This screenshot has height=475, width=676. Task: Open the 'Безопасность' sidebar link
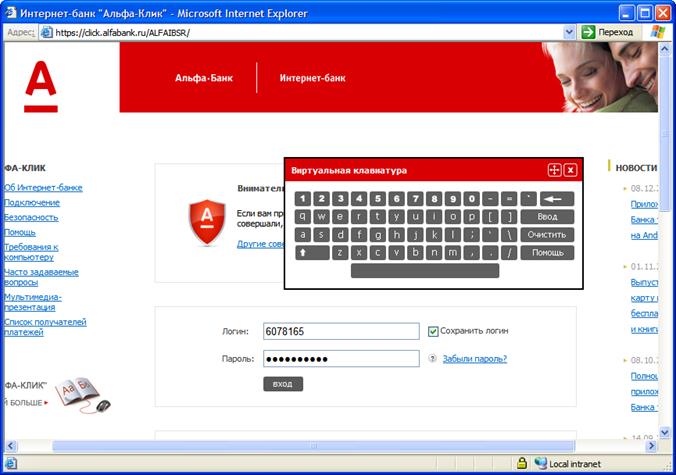[31, 217]
